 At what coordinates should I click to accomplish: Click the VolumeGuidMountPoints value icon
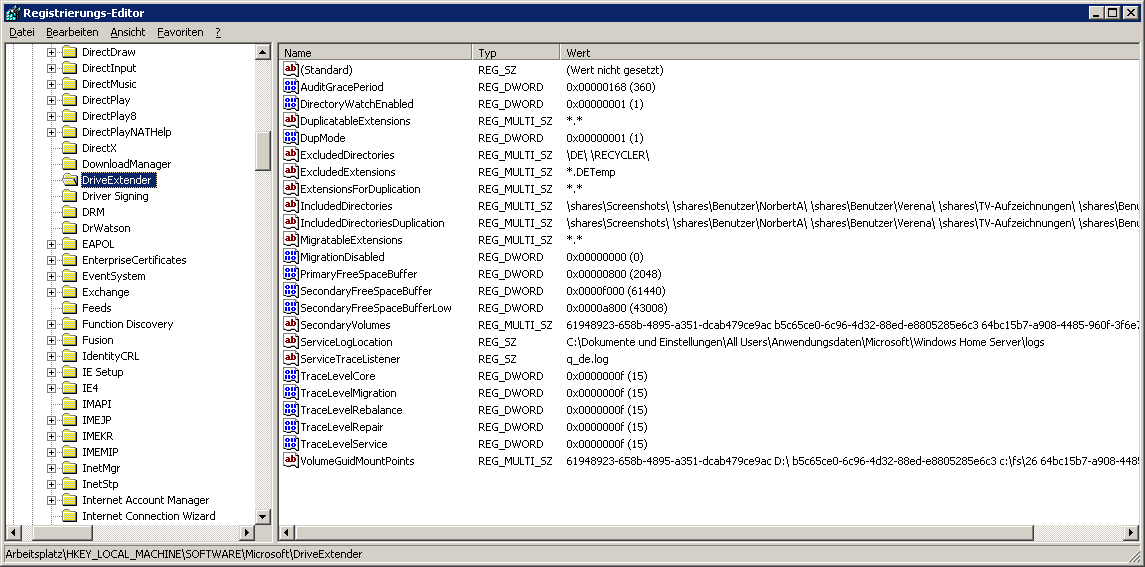pyautogui.click(x=291, y=461)
